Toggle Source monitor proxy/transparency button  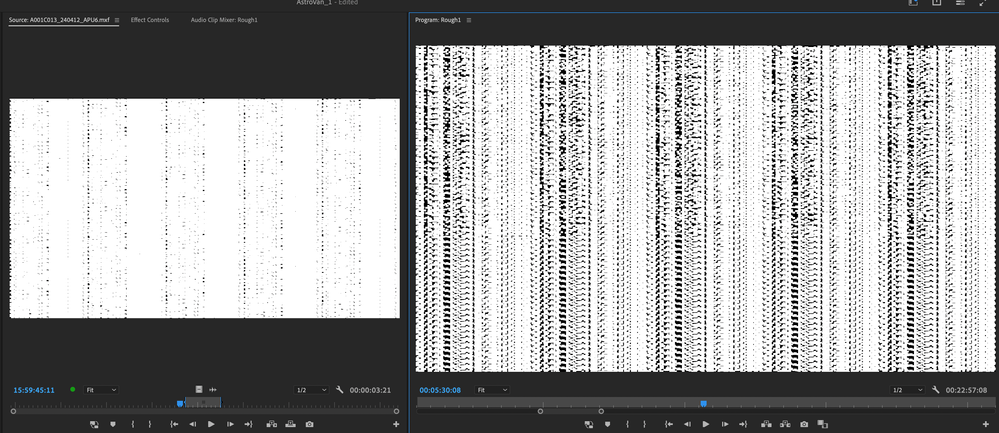click(x=94, y=424)
